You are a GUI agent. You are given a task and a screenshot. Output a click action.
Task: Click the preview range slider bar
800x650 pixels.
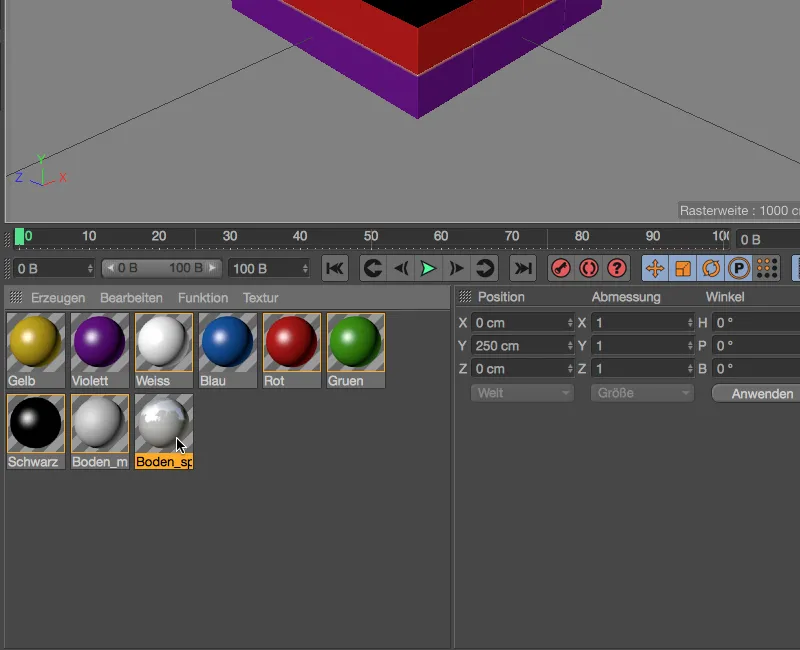161,268
